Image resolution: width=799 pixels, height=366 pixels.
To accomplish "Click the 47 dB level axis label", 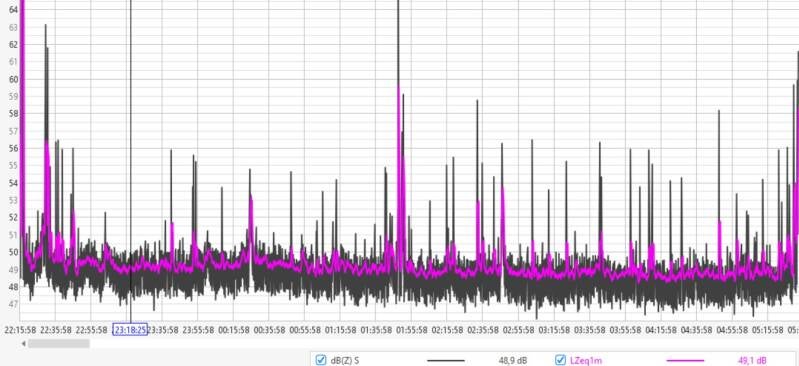I will point(13,304).
